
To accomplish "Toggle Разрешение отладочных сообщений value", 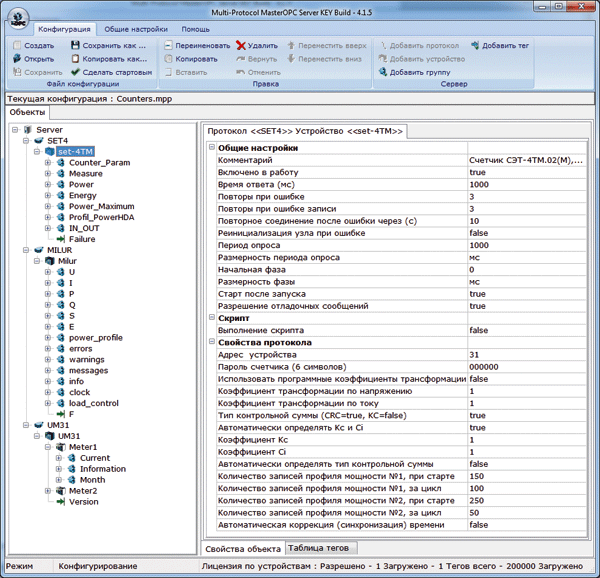I will (x=527, y=306).
